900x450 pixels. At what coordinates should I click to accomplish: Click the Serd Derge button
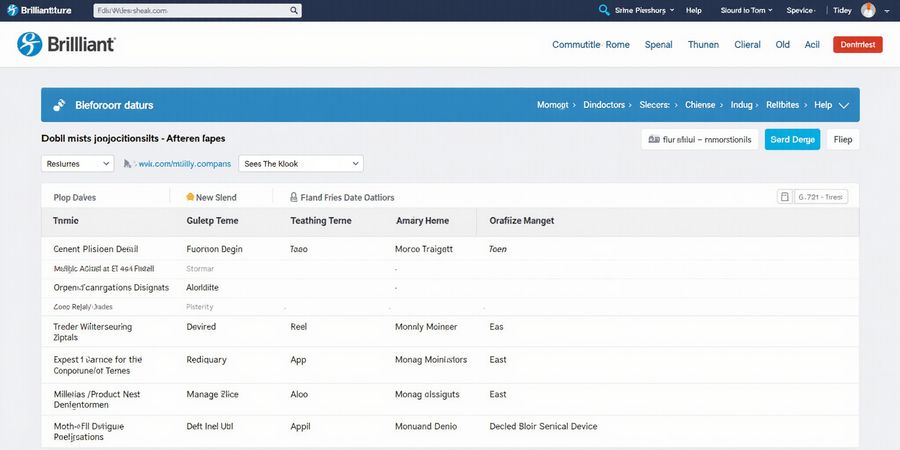coord(792,139)
